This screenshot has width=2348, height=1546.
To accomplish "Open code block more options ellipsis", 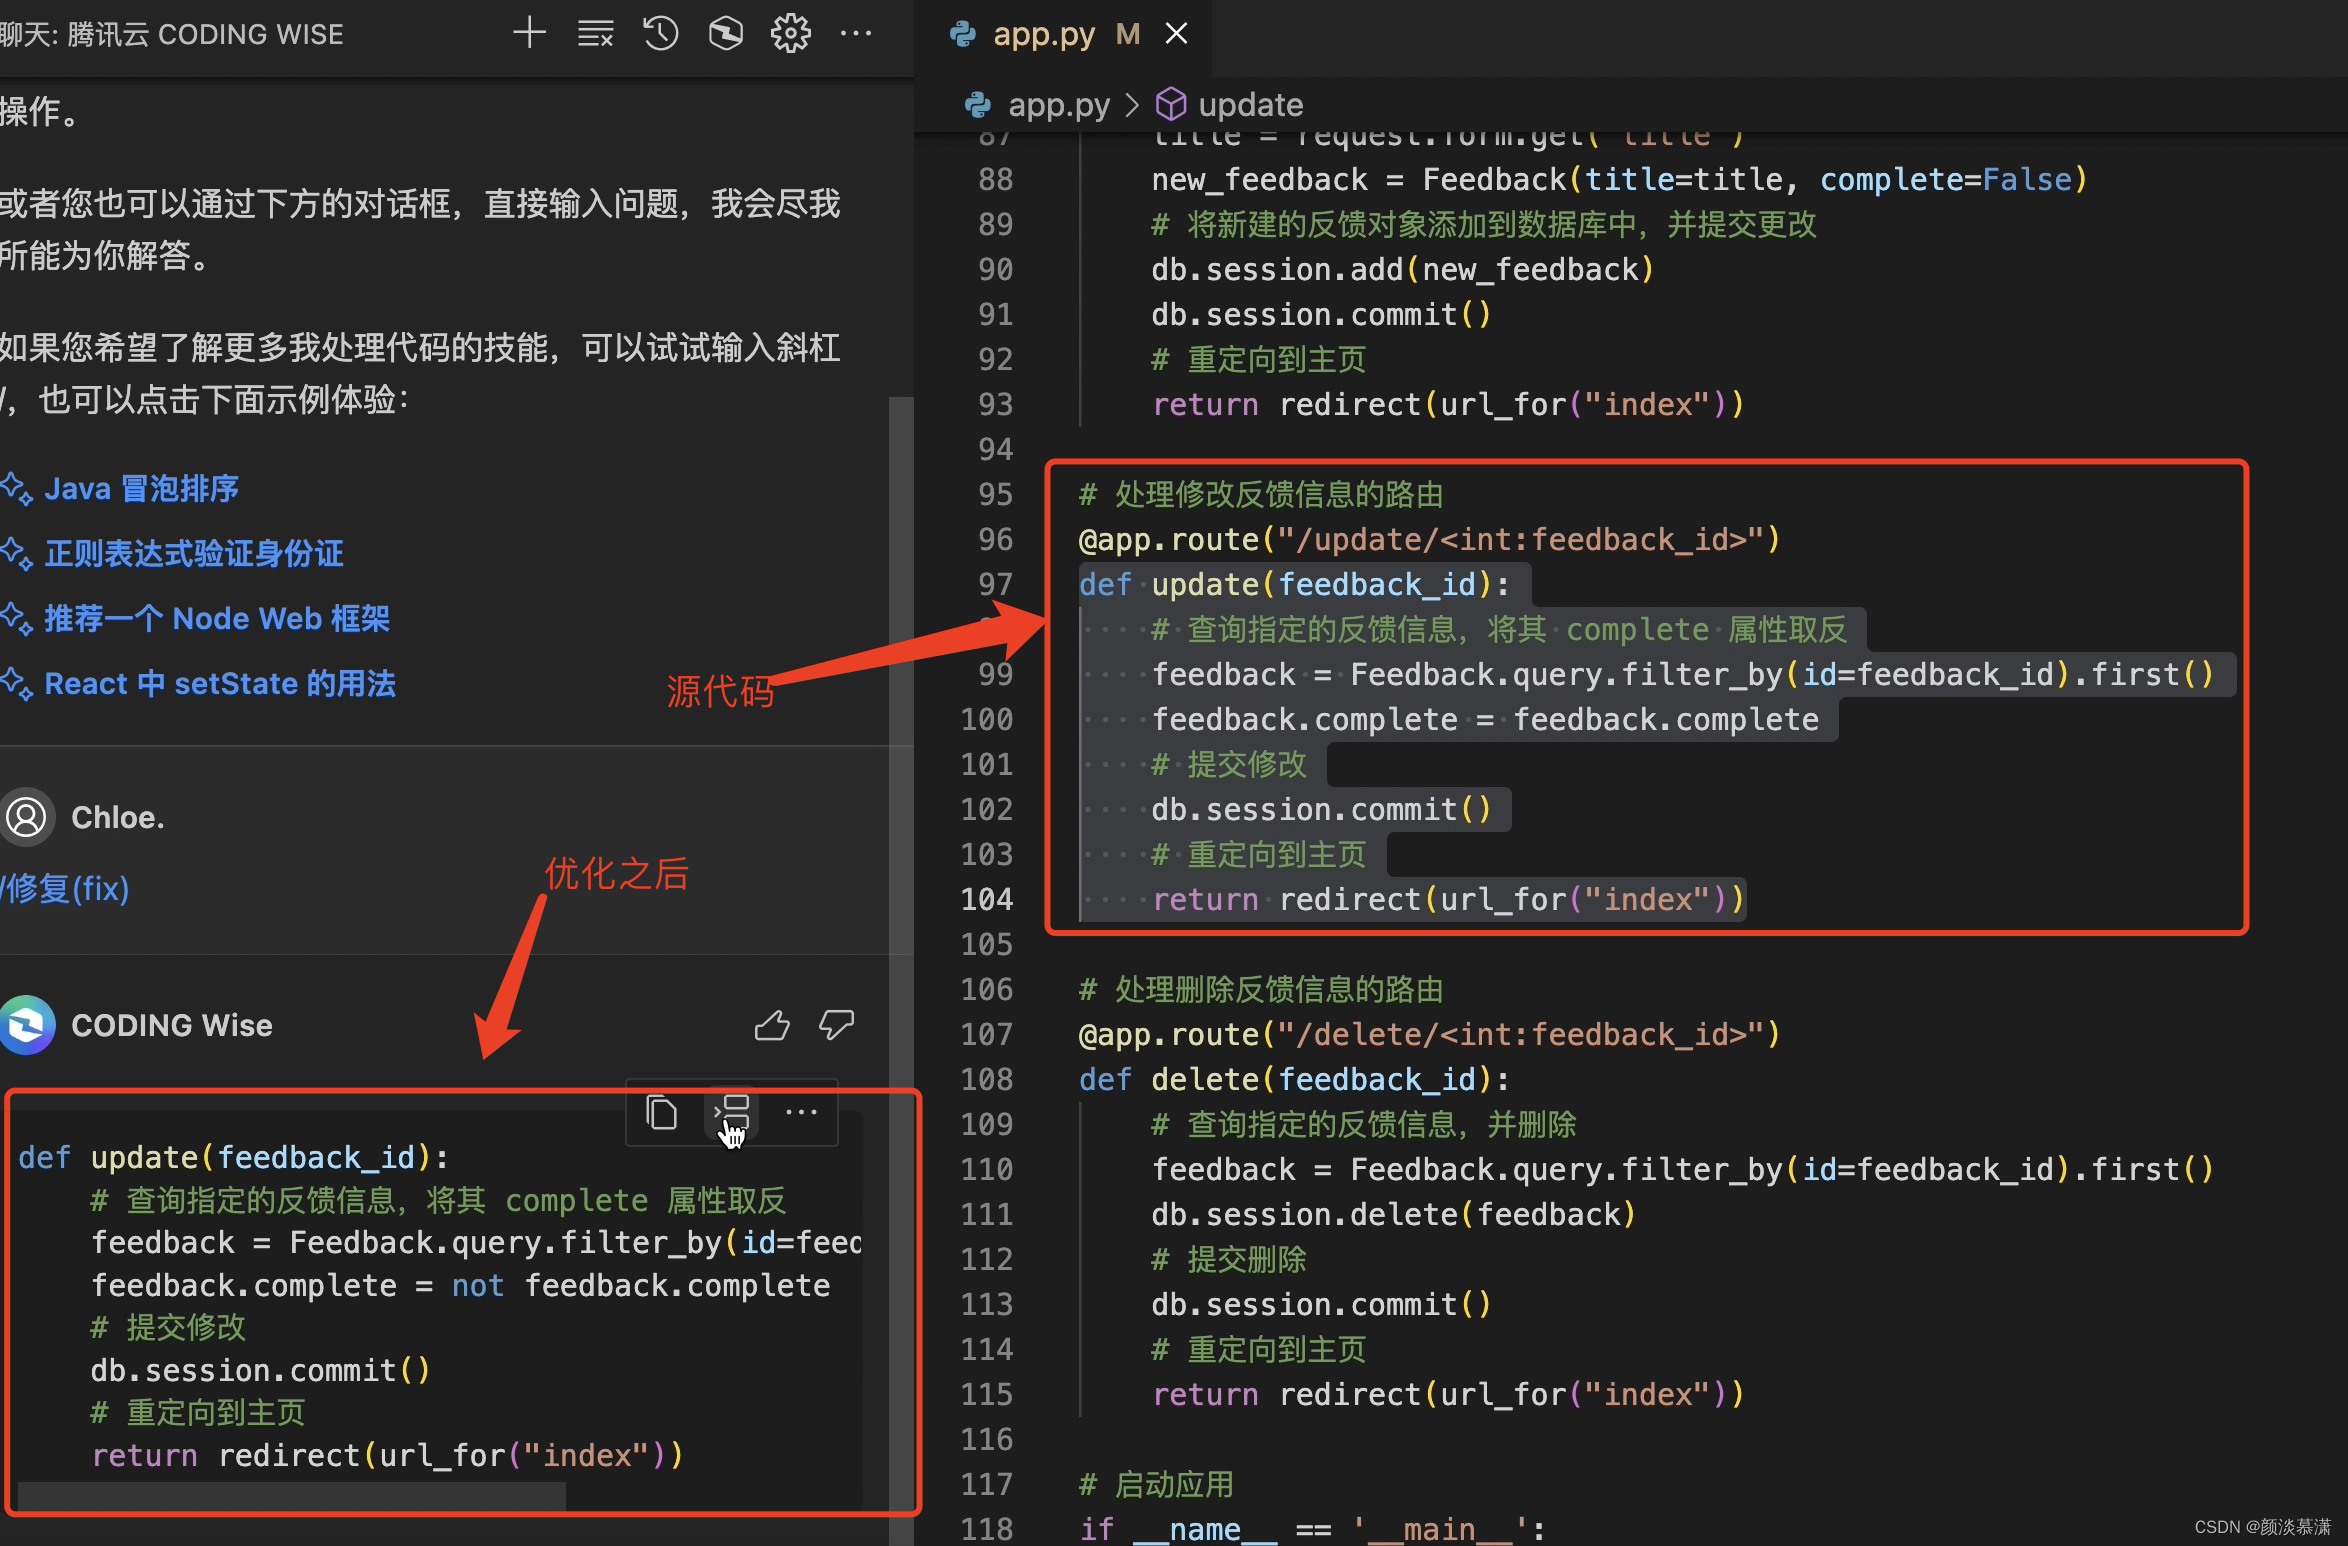I will (801, 1113).
